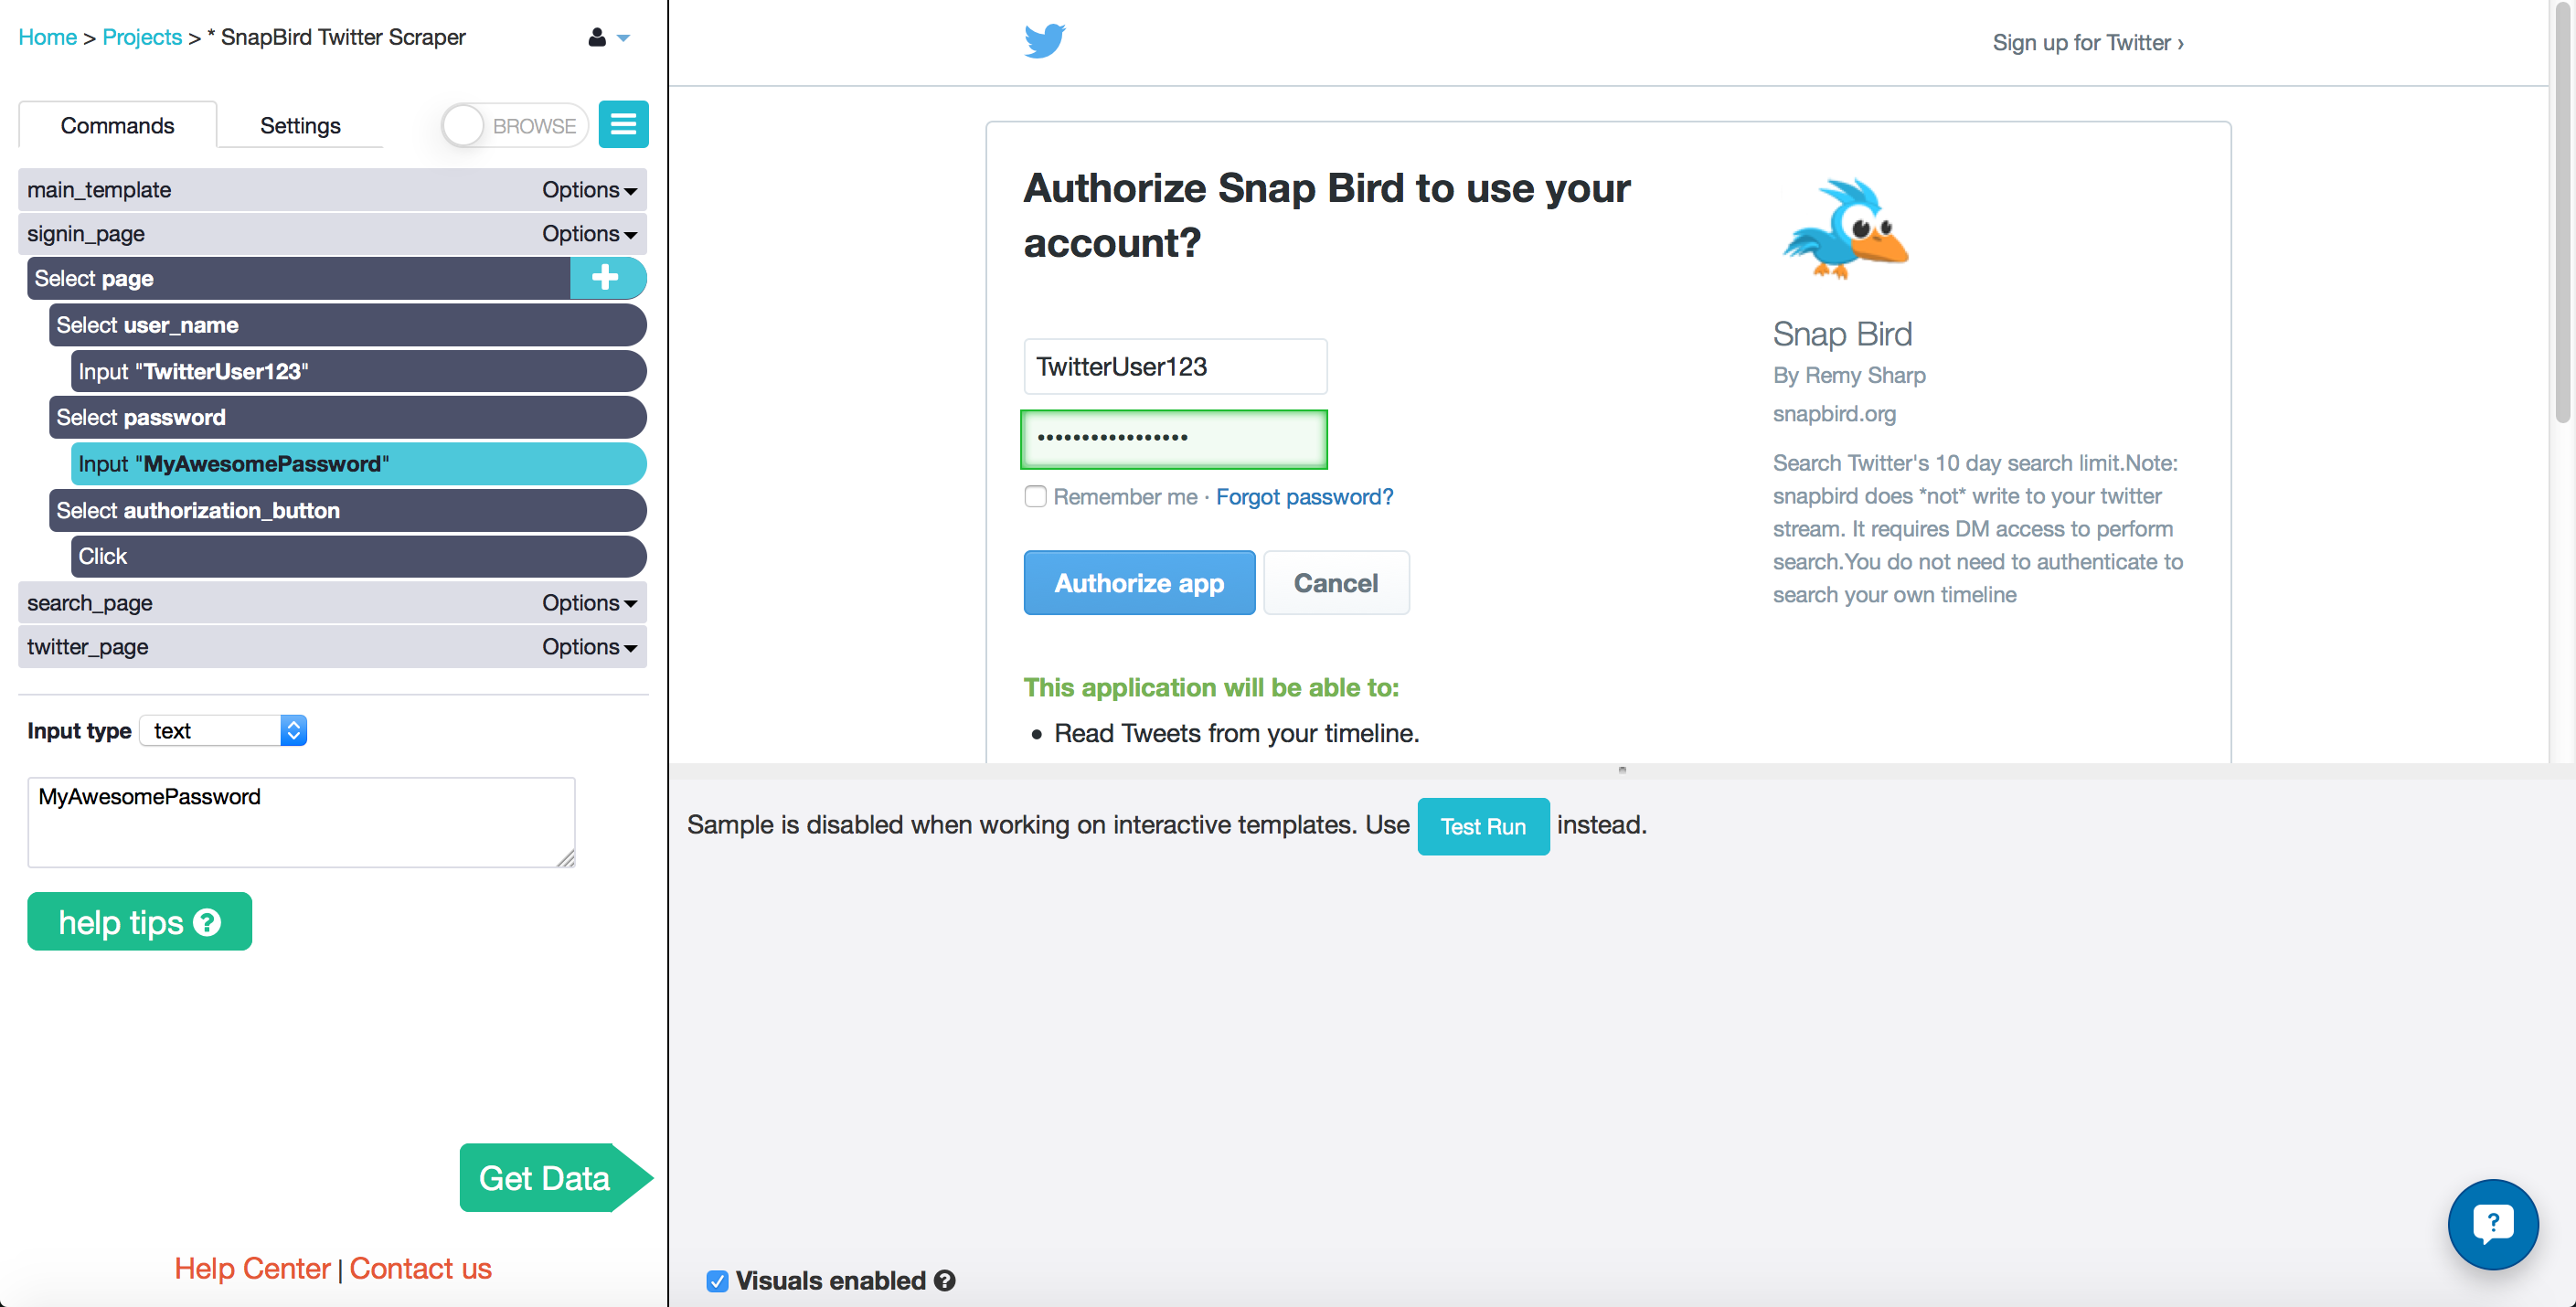
Task: Toggle the BROWSE switch on
Action: 467,123
